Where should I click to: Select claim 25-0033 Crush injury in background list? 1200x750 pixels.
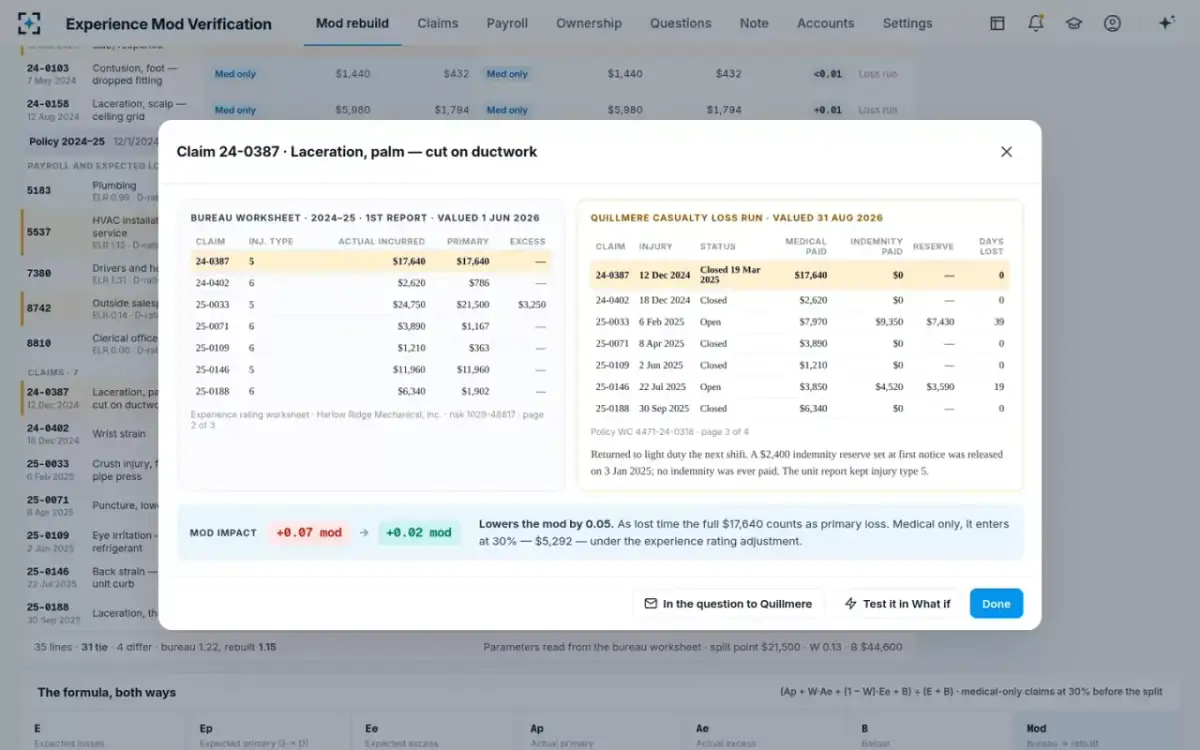coord(90,470)
